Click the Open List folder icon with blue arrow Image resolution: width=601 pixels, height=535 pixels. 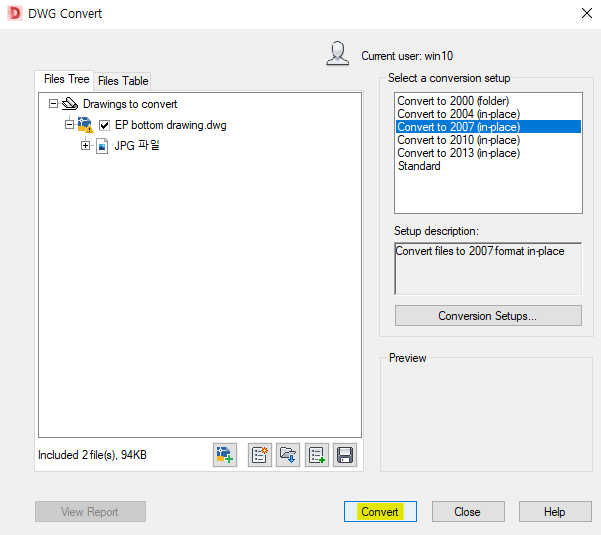288,455
